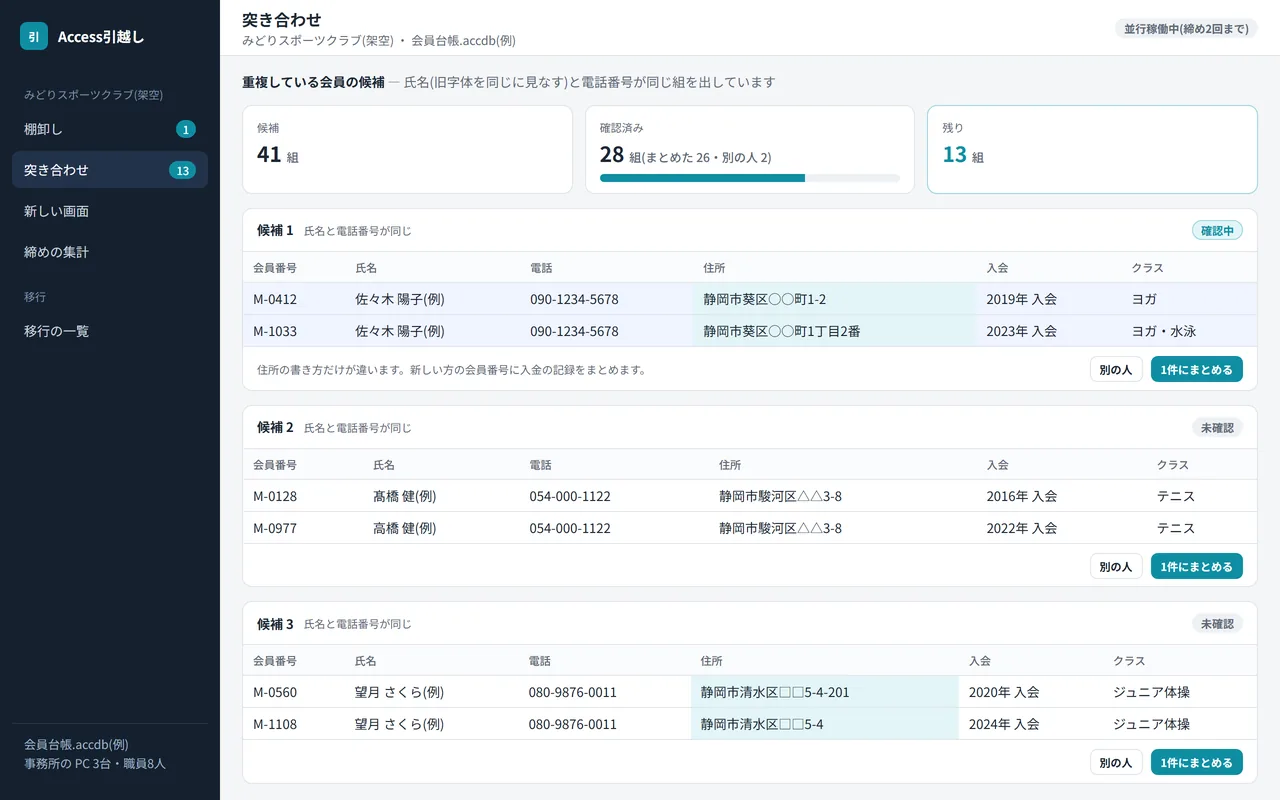This screenshot has height=800, width=1280.
Task: Click phone 054-000-1122 in row M-0128
Action: (x=570, y=496)
